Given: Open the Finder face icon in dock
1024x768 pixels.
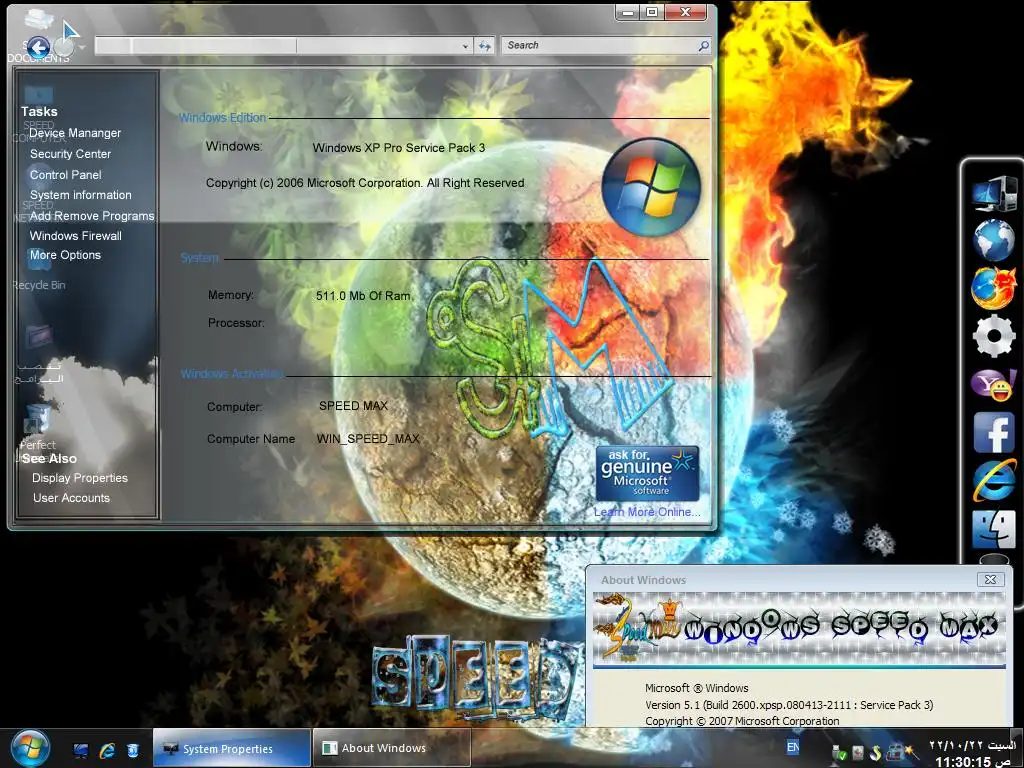Looking at the screenshot, I should click(993, 528).
